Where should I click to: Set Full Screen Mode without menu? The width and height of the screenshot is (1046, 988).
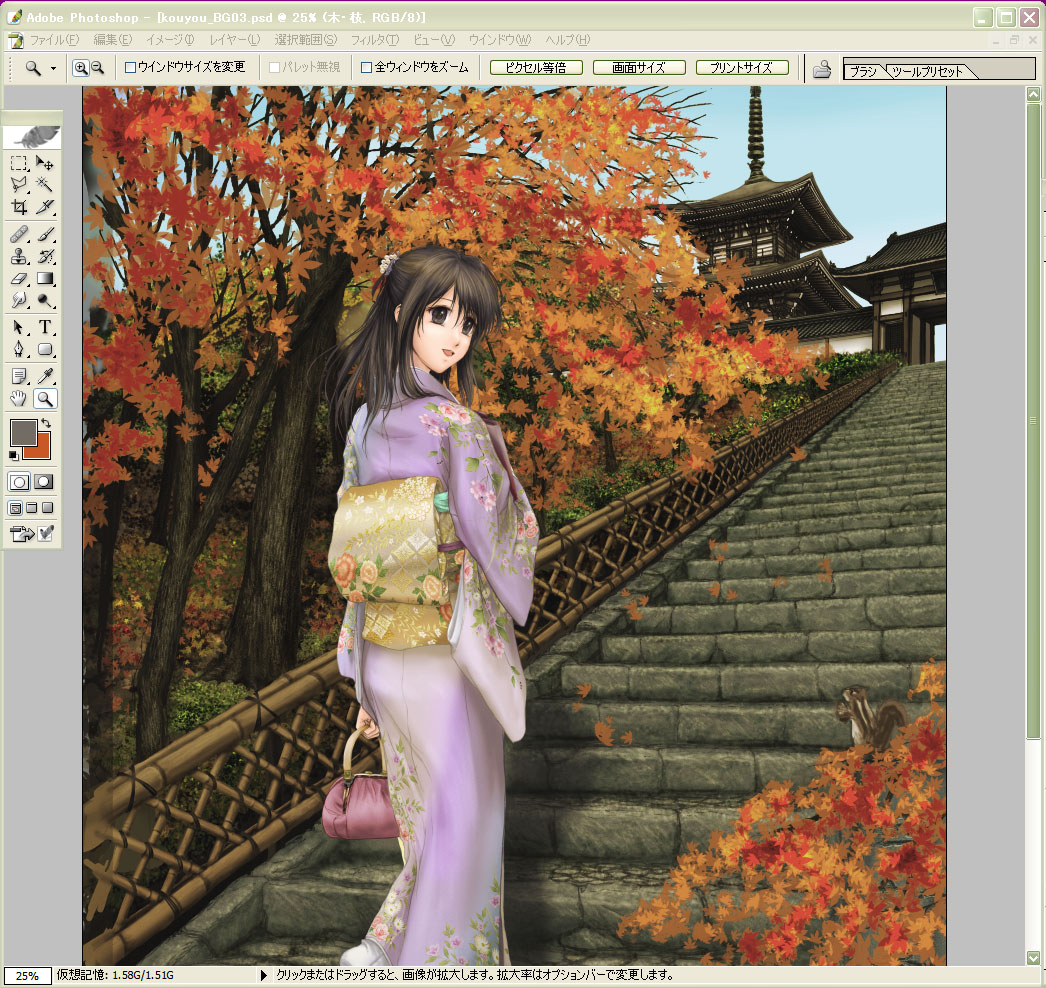[x=47, y=508]
